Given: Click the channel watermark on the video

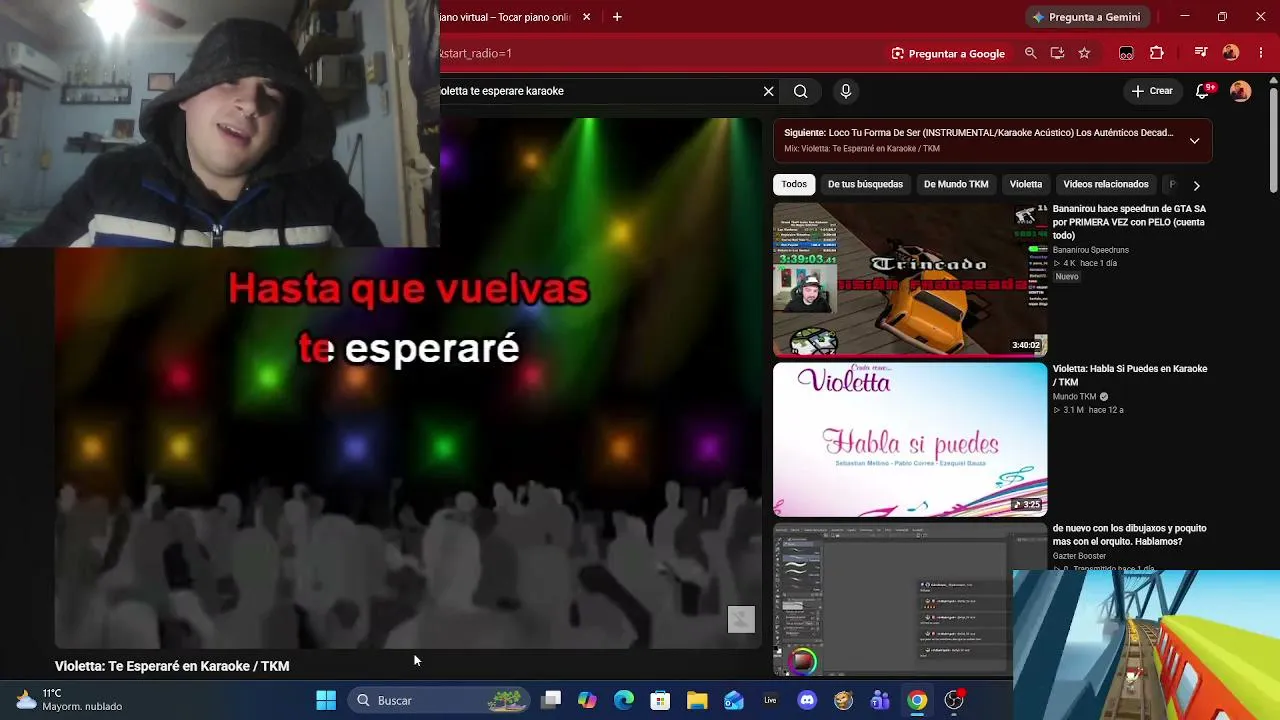Looking at the screenshot, I should (x=741, y=619).
